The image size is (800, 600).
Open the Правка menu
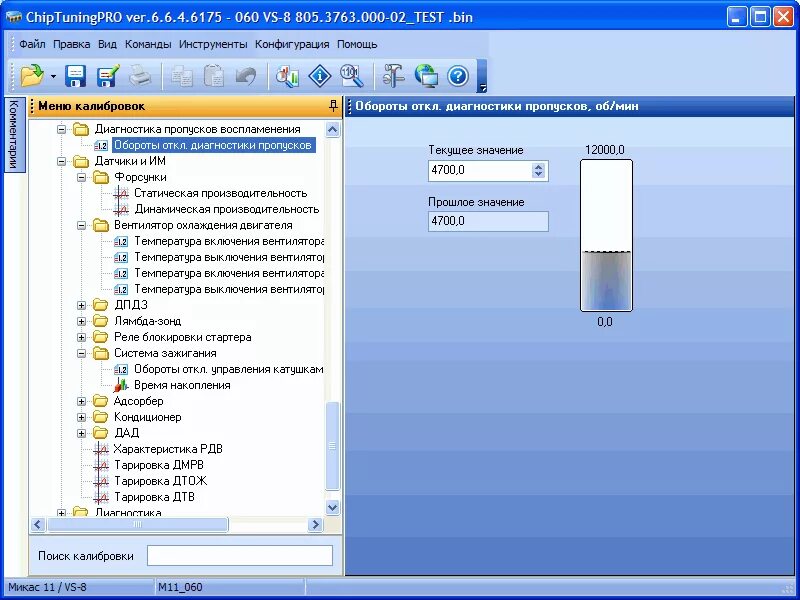(71, 44)
